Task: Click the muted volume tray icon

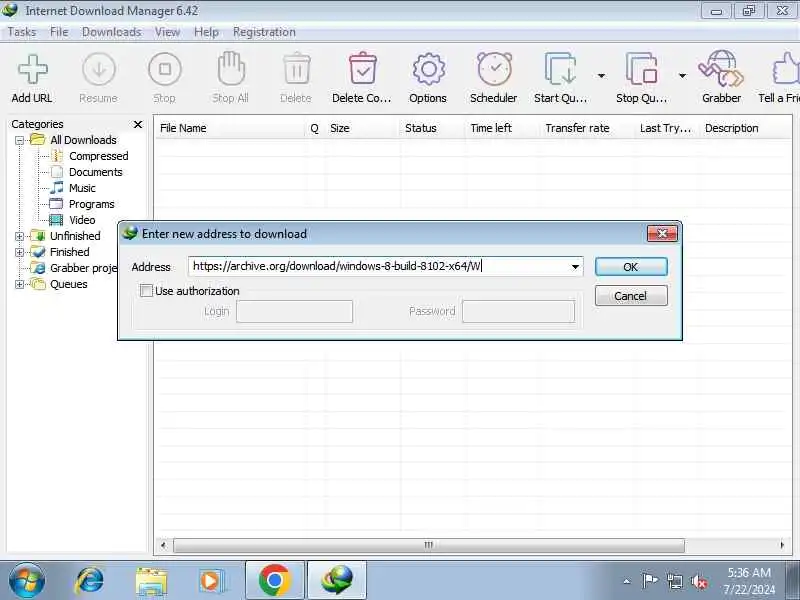Action: pos(698,581)
